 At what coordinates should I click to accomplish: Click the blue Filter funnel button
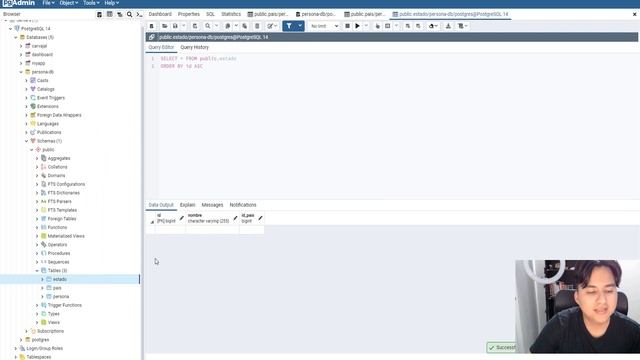click(289, 26)
